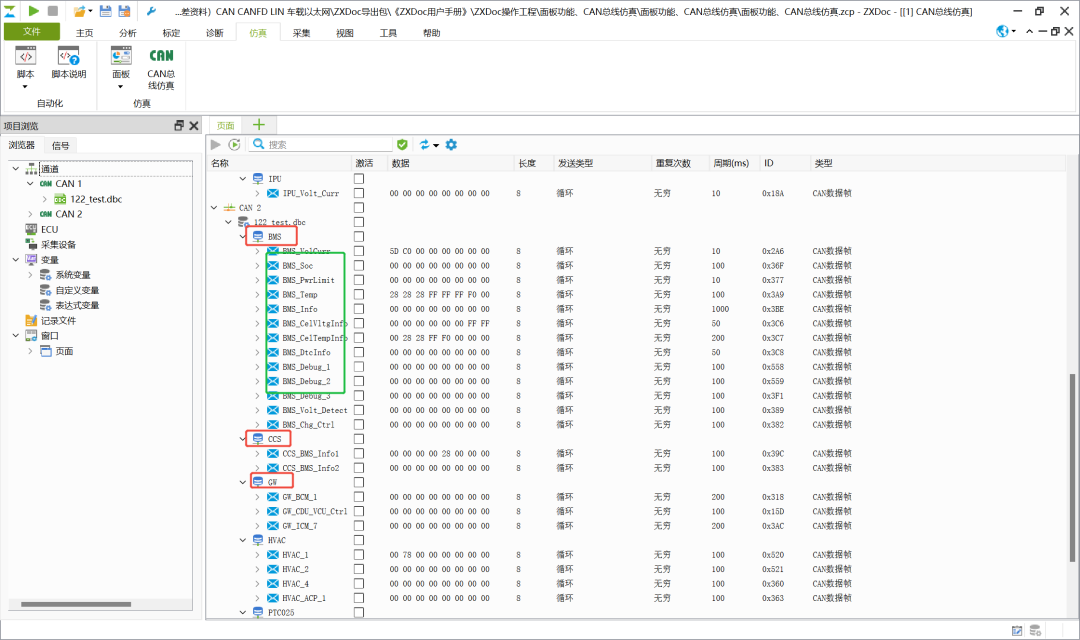Collapse the BMS node in message list
Image resolution: width=1080 pixels, height=640 pixels.
[x=242, y=236]
